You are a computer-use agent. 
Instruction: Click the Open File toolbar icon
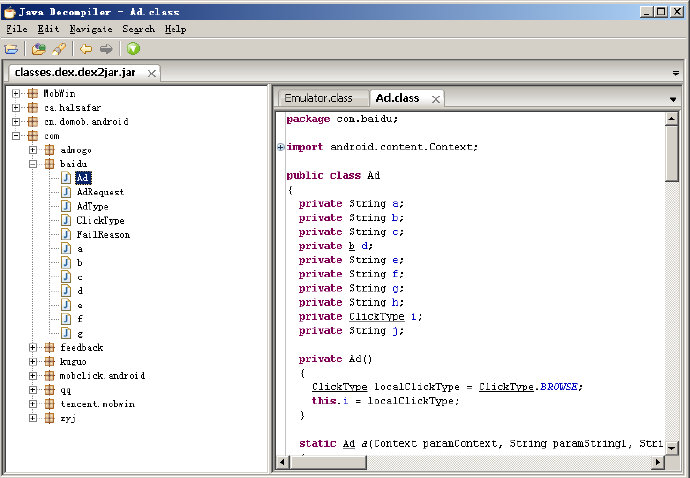click(x=11, y=49)
